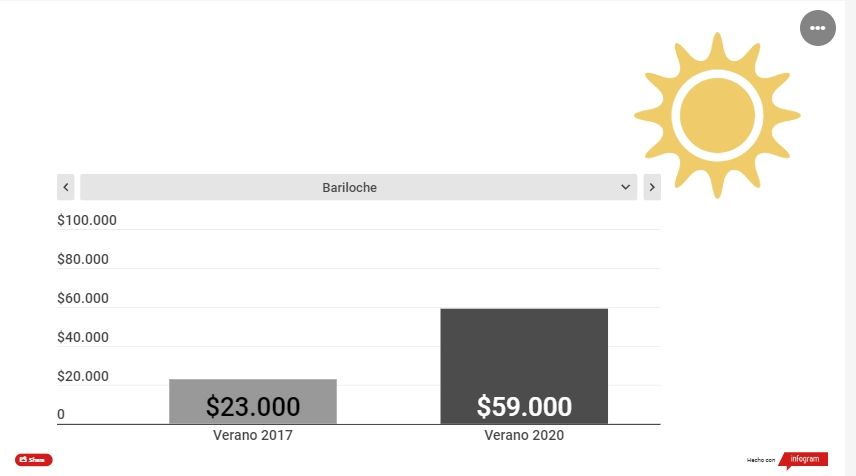This screenshot has height=476, width=856.
Task: Click the $100.000 y-axis label
Action: pos(87,220)
